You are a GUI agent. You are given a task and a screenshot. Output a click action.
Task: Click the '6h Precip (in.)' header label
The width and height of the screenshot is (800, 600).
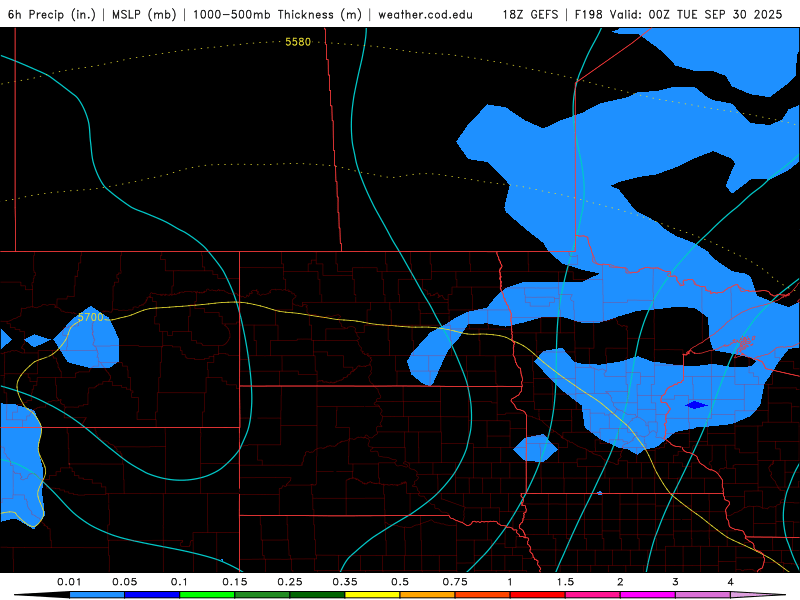[x=52, y=14]
